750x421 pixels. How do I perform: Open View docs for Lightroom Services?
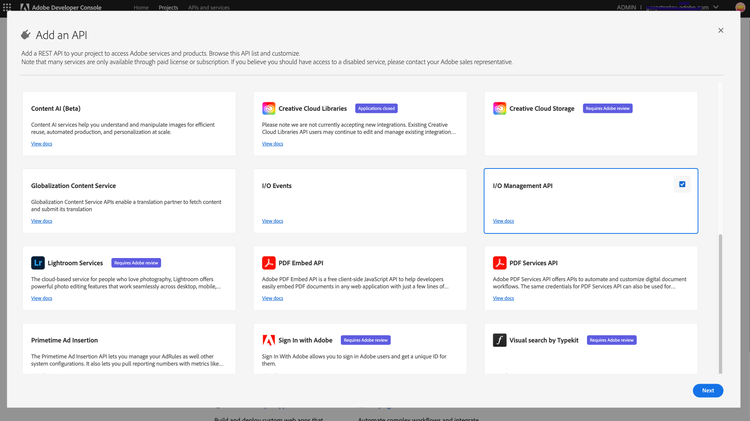pos(41,298)
